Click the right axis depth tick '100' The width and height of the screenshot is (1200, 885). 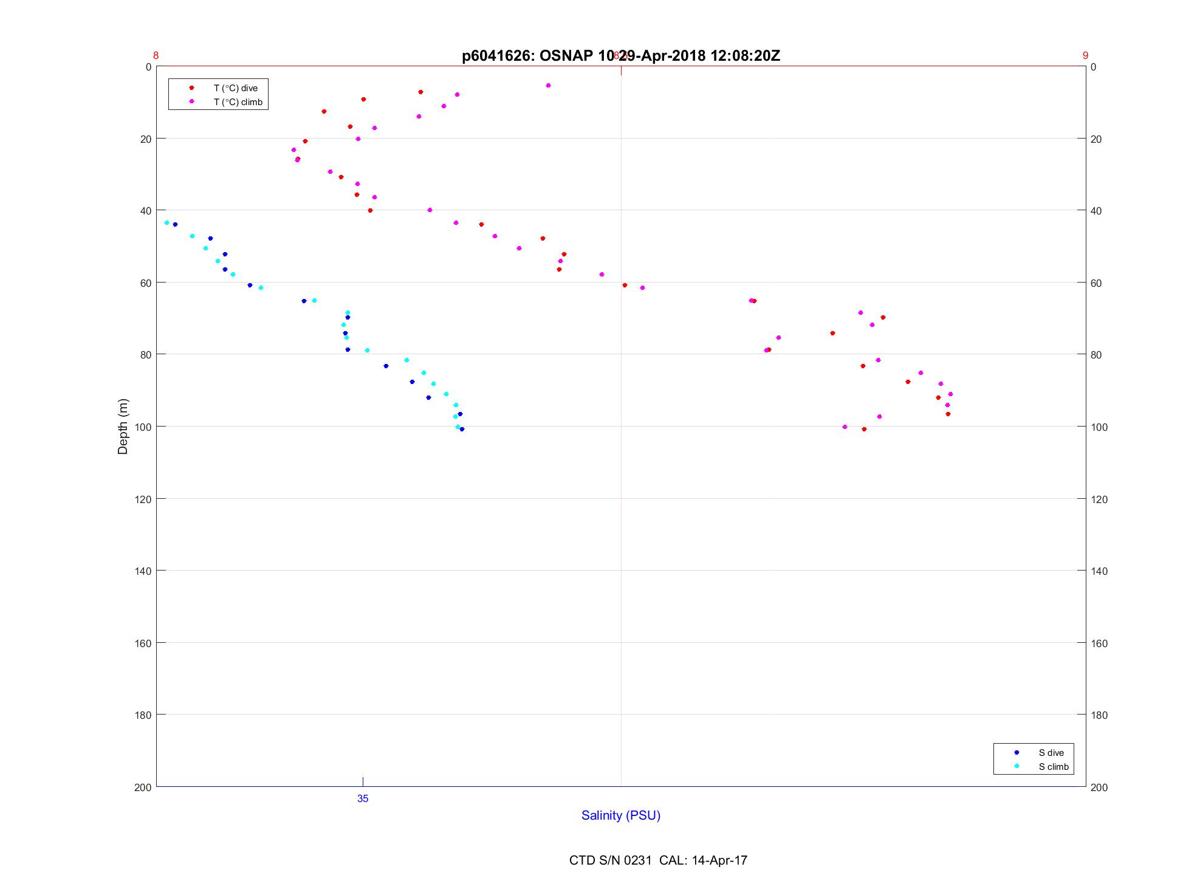click(x=1099, y=427)
